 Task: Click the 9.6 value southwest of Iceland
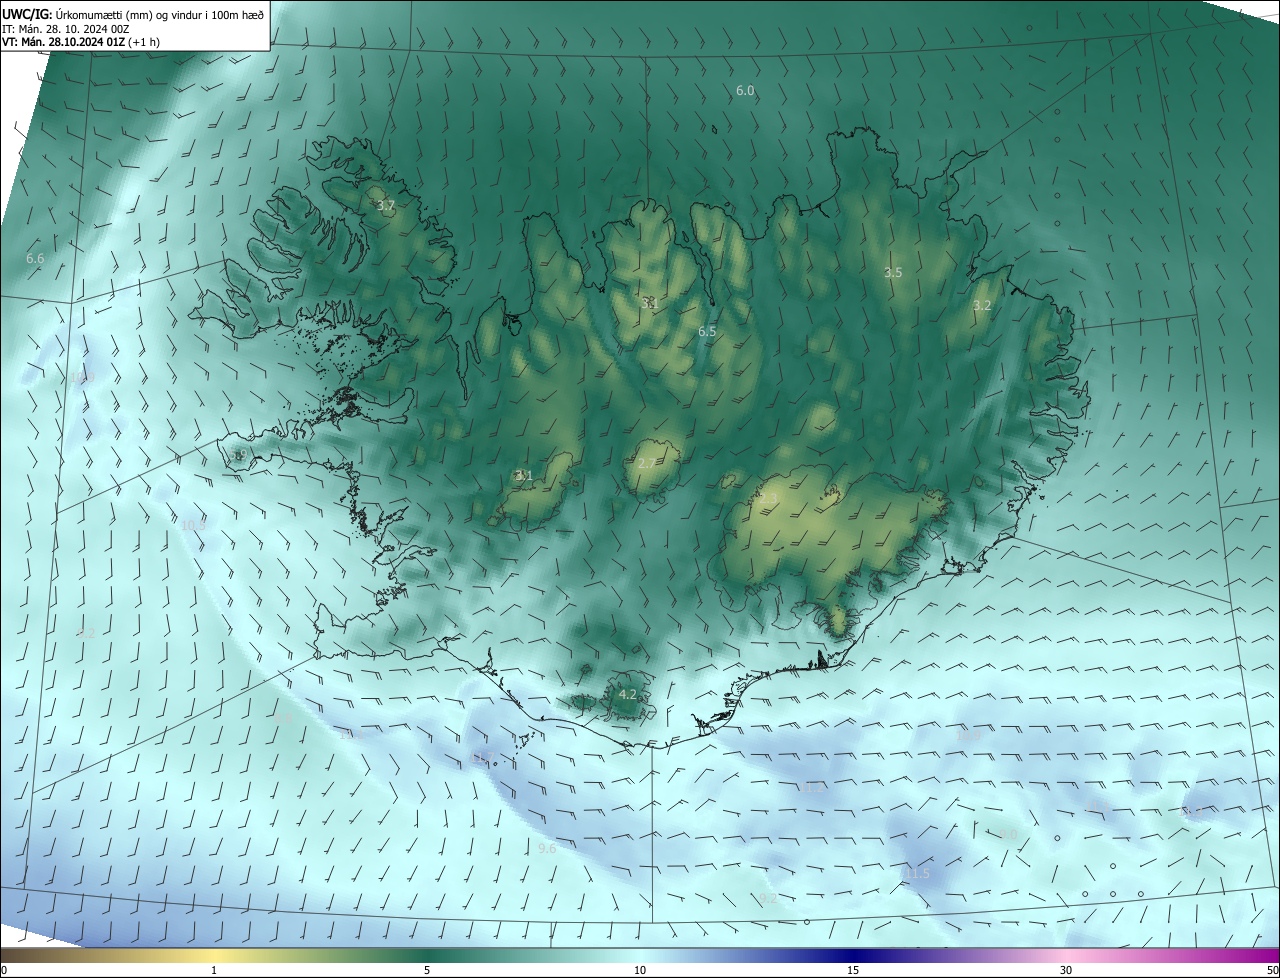coord(547,849)
